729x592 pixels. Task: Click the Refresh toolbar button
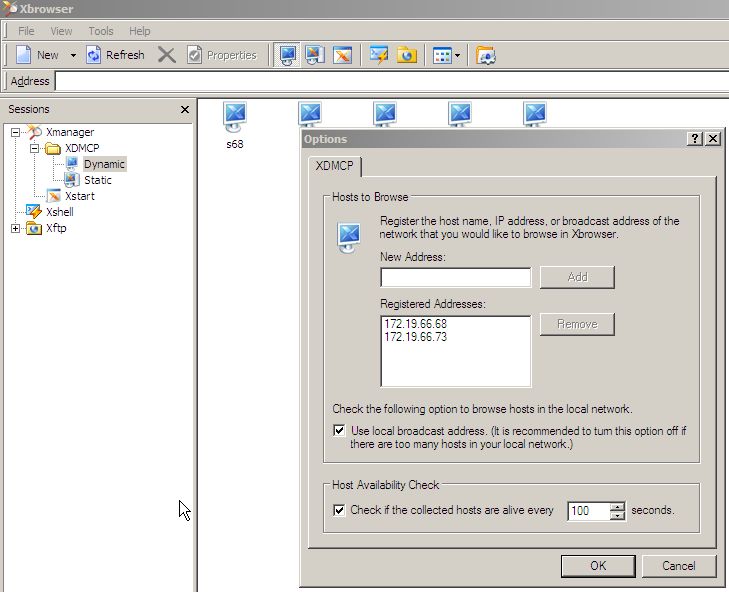116,55
